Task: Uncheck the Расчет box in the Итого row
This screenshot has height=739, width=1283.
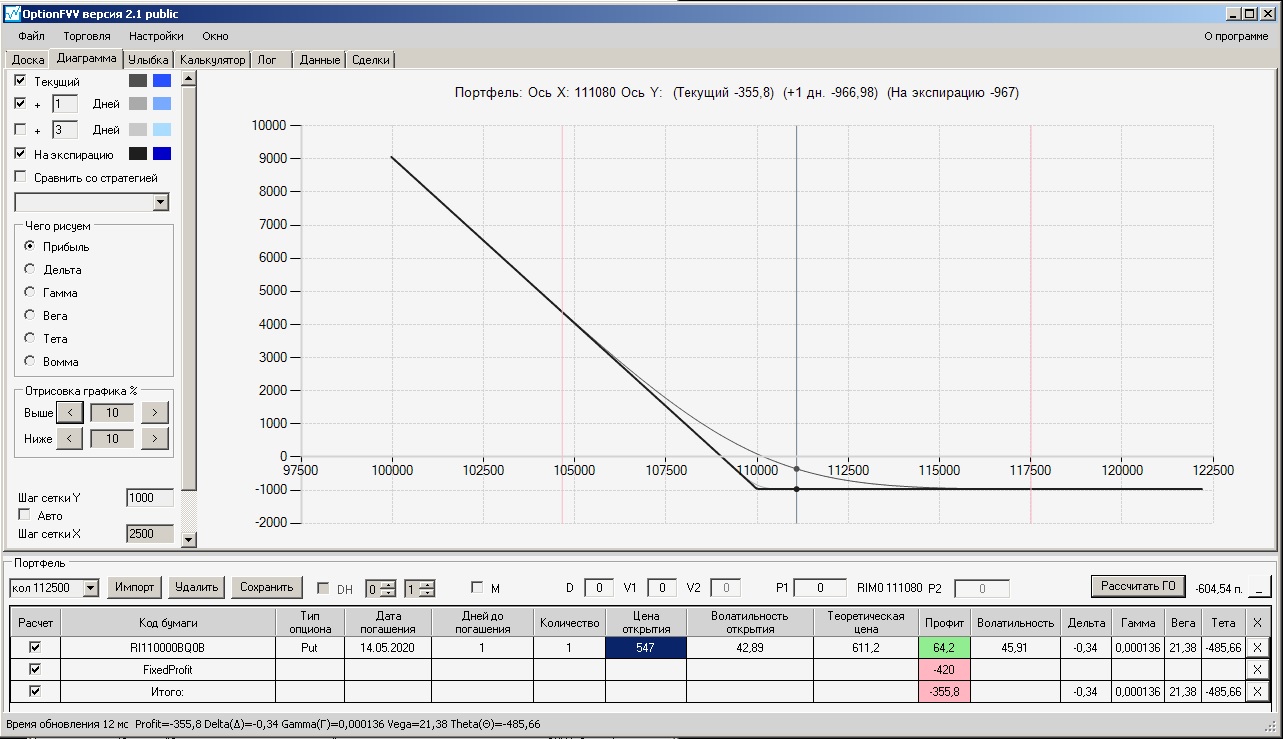Action: tap(35, 691)
